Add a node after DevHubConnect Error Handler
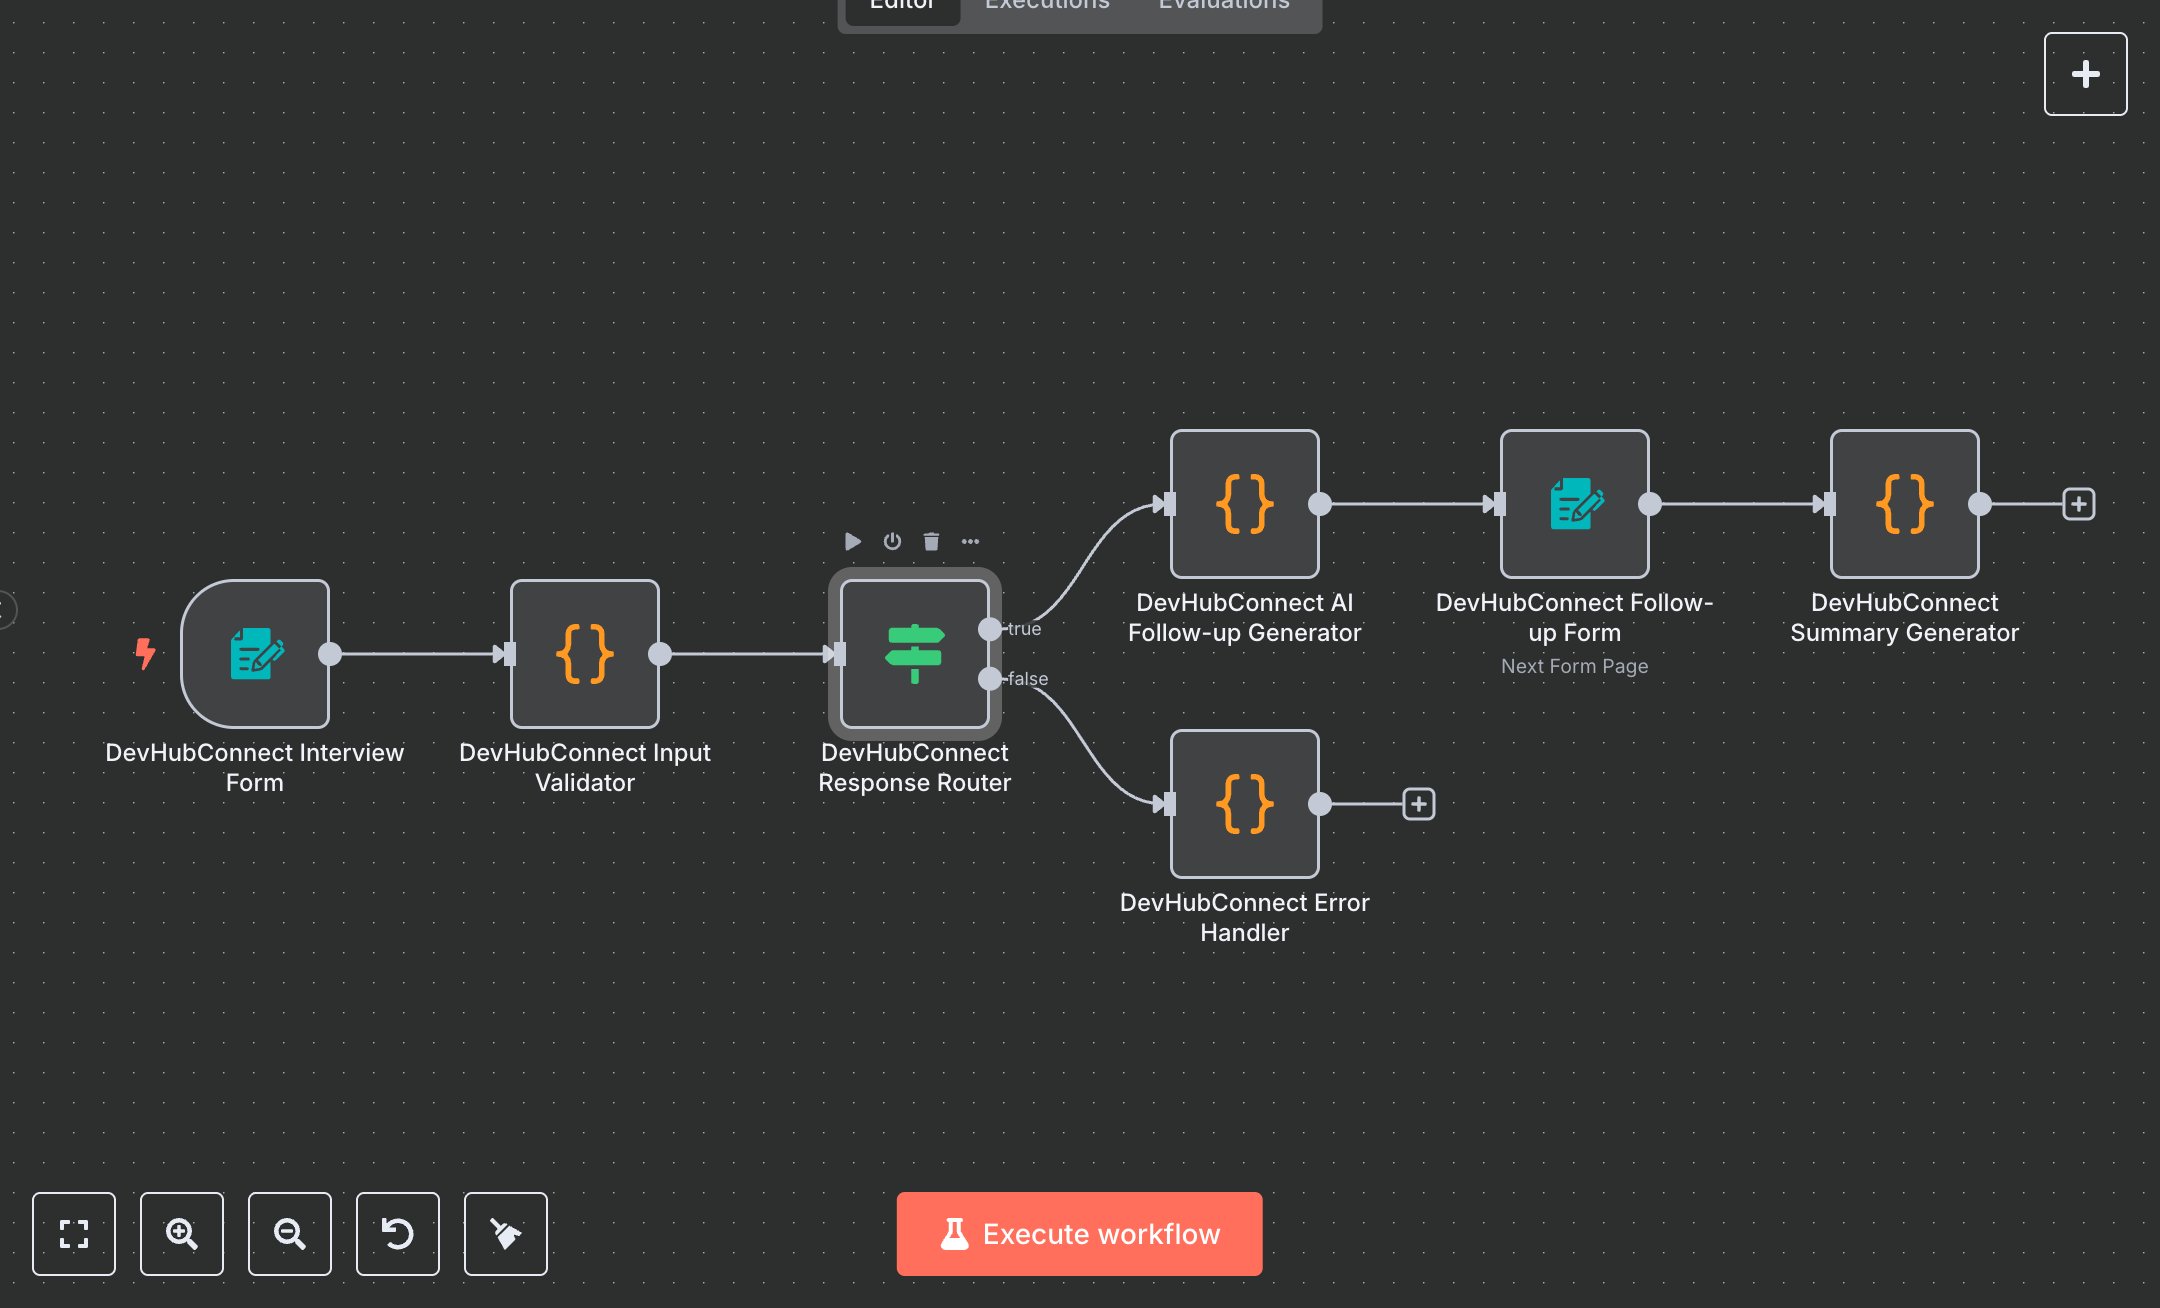The height and width of the screenshot is (1308, 2160). 1419,804
